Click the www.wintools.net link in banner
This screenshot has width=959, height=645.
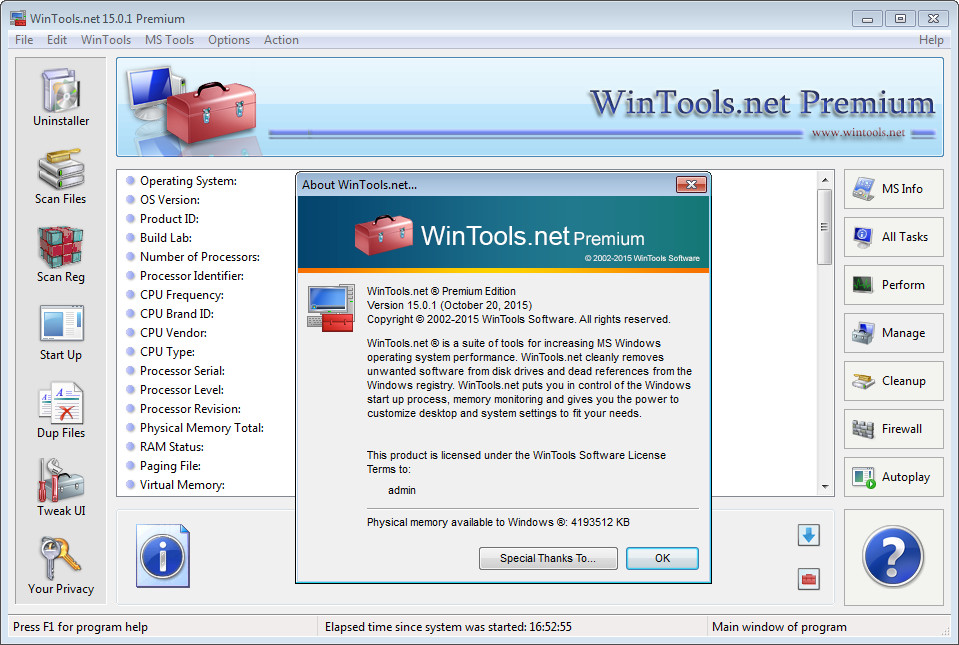click(x=857, y=133)
